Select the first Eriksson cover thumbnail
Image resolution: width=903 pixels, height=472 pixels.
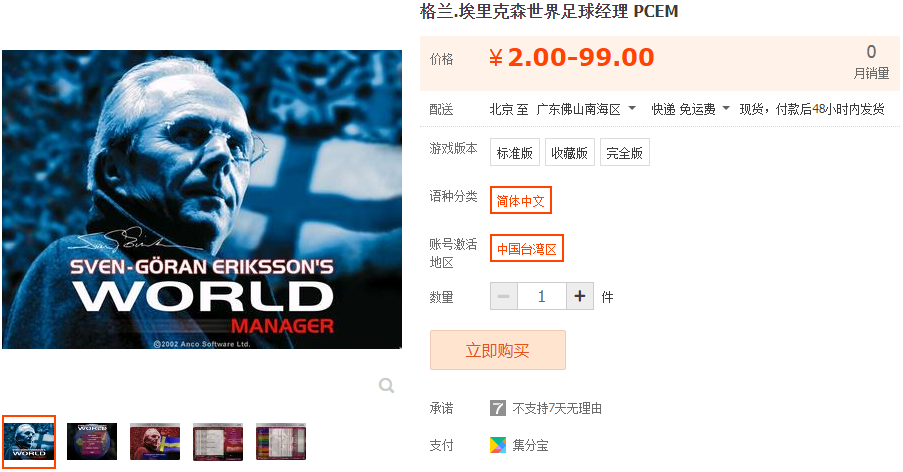(x=29, y=441)
